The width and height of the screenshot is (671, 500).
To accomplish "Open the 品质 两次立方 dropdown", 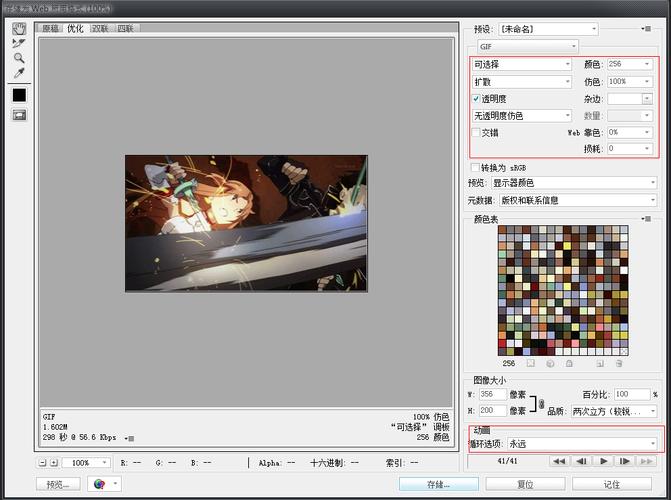I will click(614, 411).
